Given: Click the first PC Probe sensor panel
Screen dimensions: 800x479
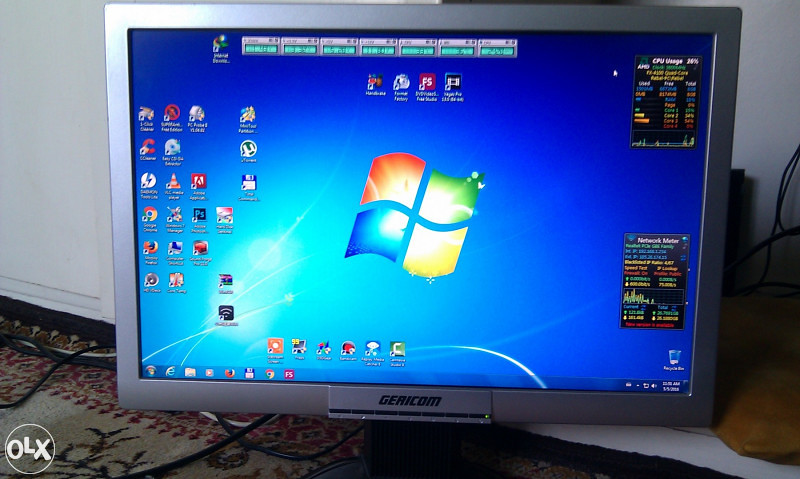Looking at the screenshot, I should 260,46.
